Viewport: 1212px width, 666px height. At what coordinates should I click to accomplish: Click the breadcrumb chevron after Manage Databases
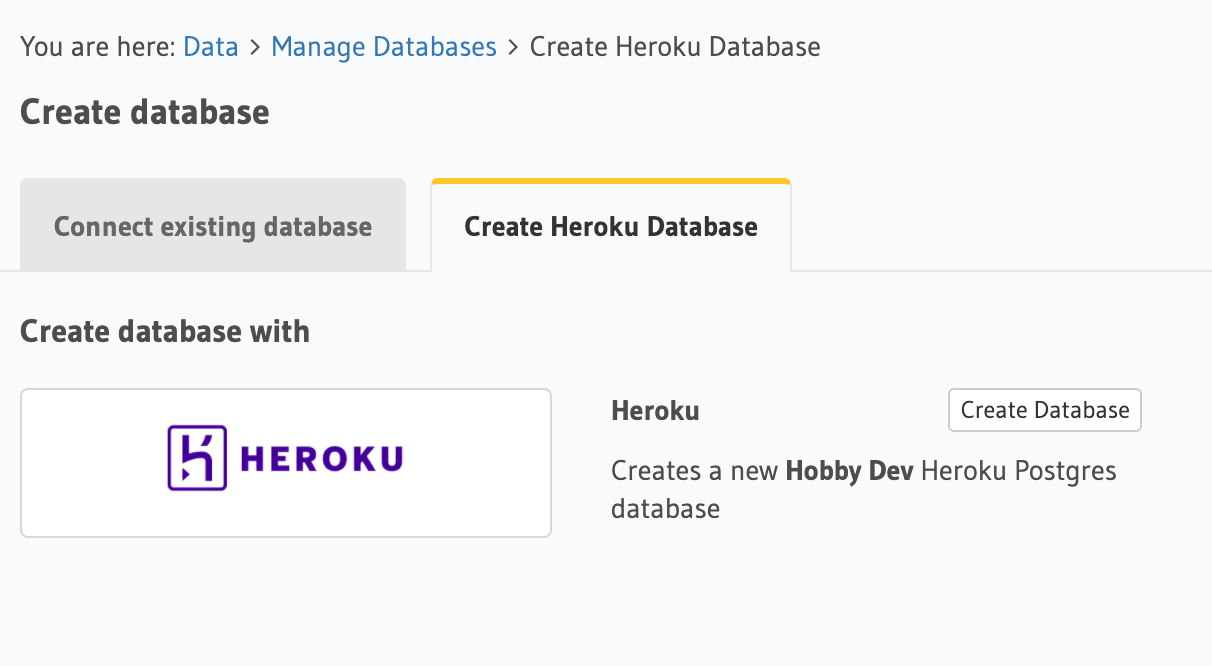coord(513,47)
